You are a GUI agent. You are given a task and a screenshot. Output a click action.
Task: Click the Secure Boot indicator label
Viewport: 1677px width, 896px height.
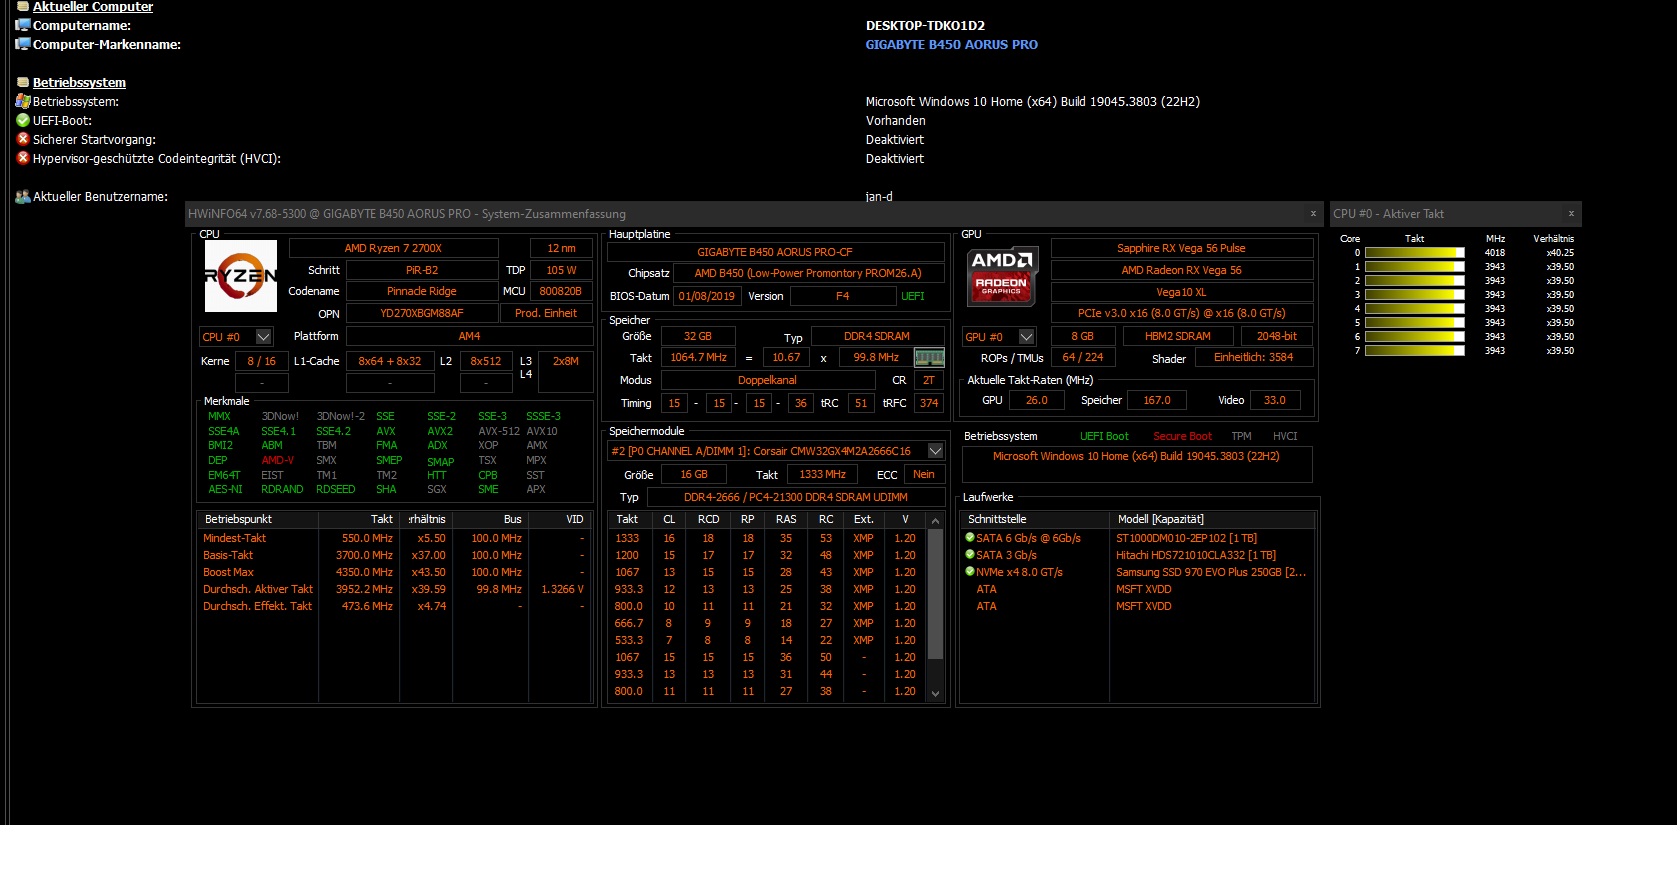pyautogui.click(x=1182, y=436)
